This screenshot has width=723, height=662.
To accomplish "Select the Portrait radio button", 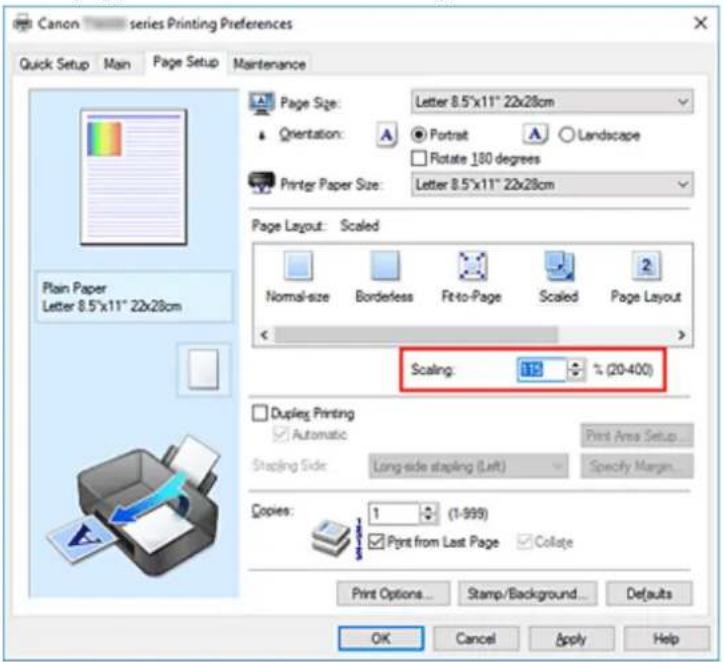I will pyautogui.click(x=419, y=135).
